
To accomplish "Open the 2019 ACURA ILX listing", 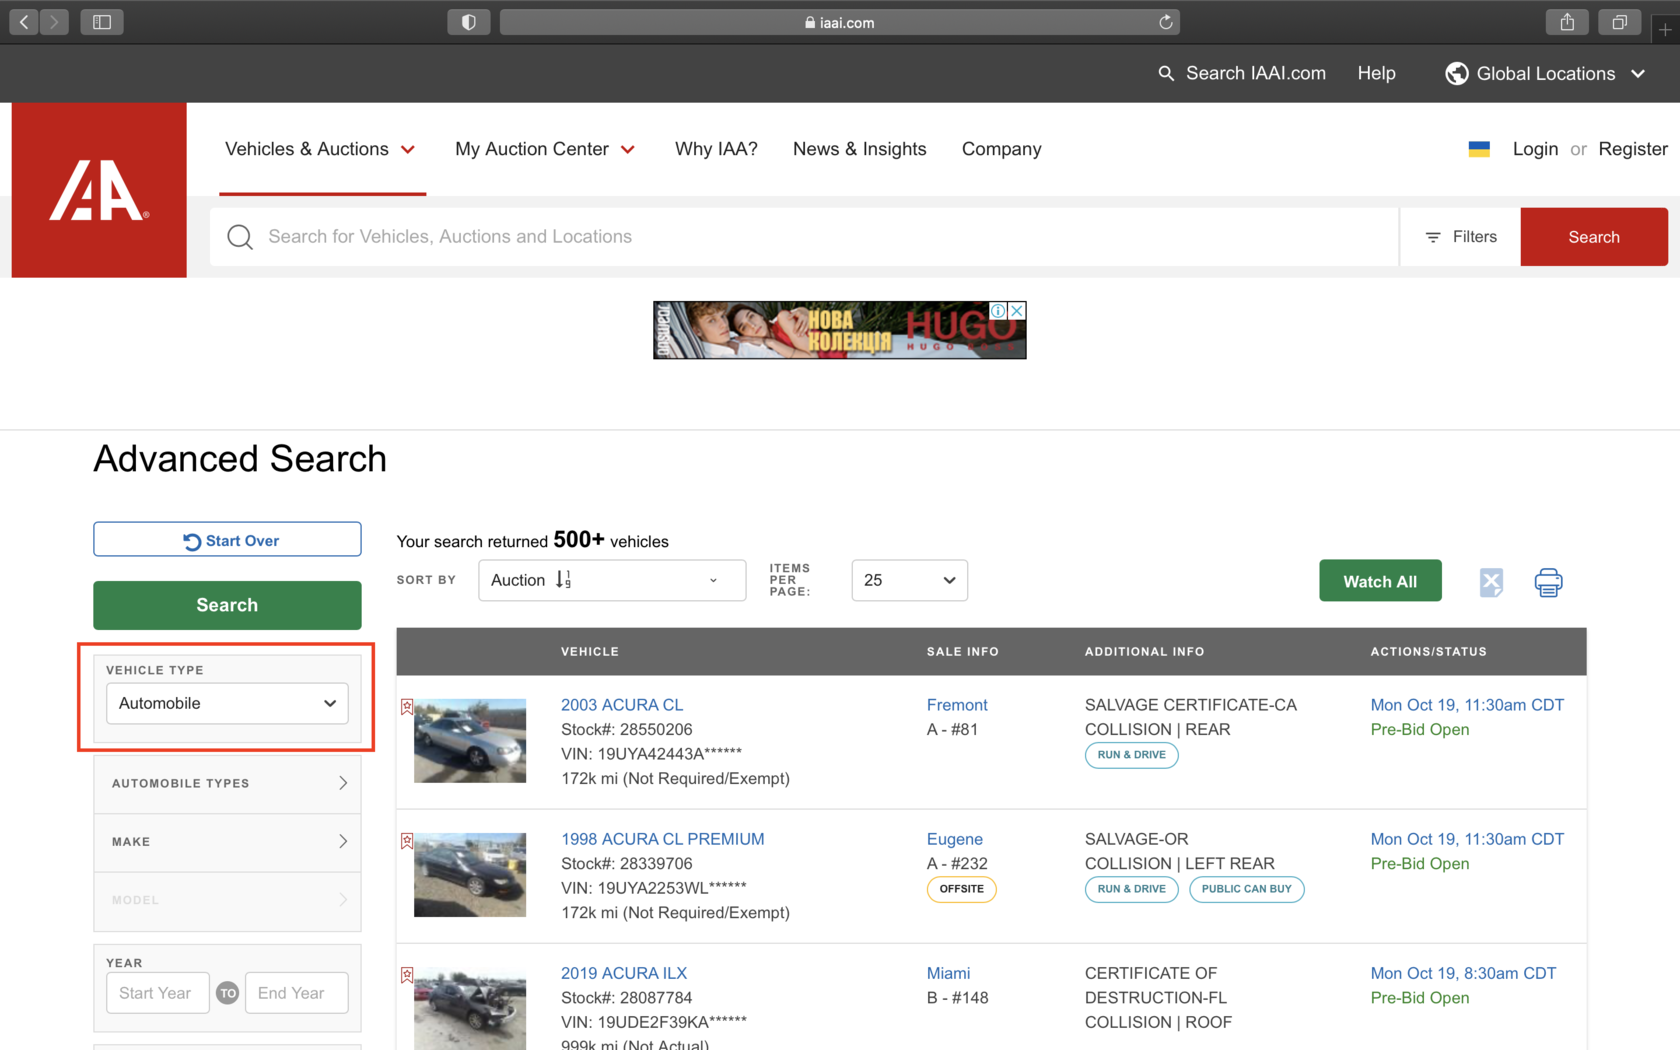I will [x=624, y=973].
